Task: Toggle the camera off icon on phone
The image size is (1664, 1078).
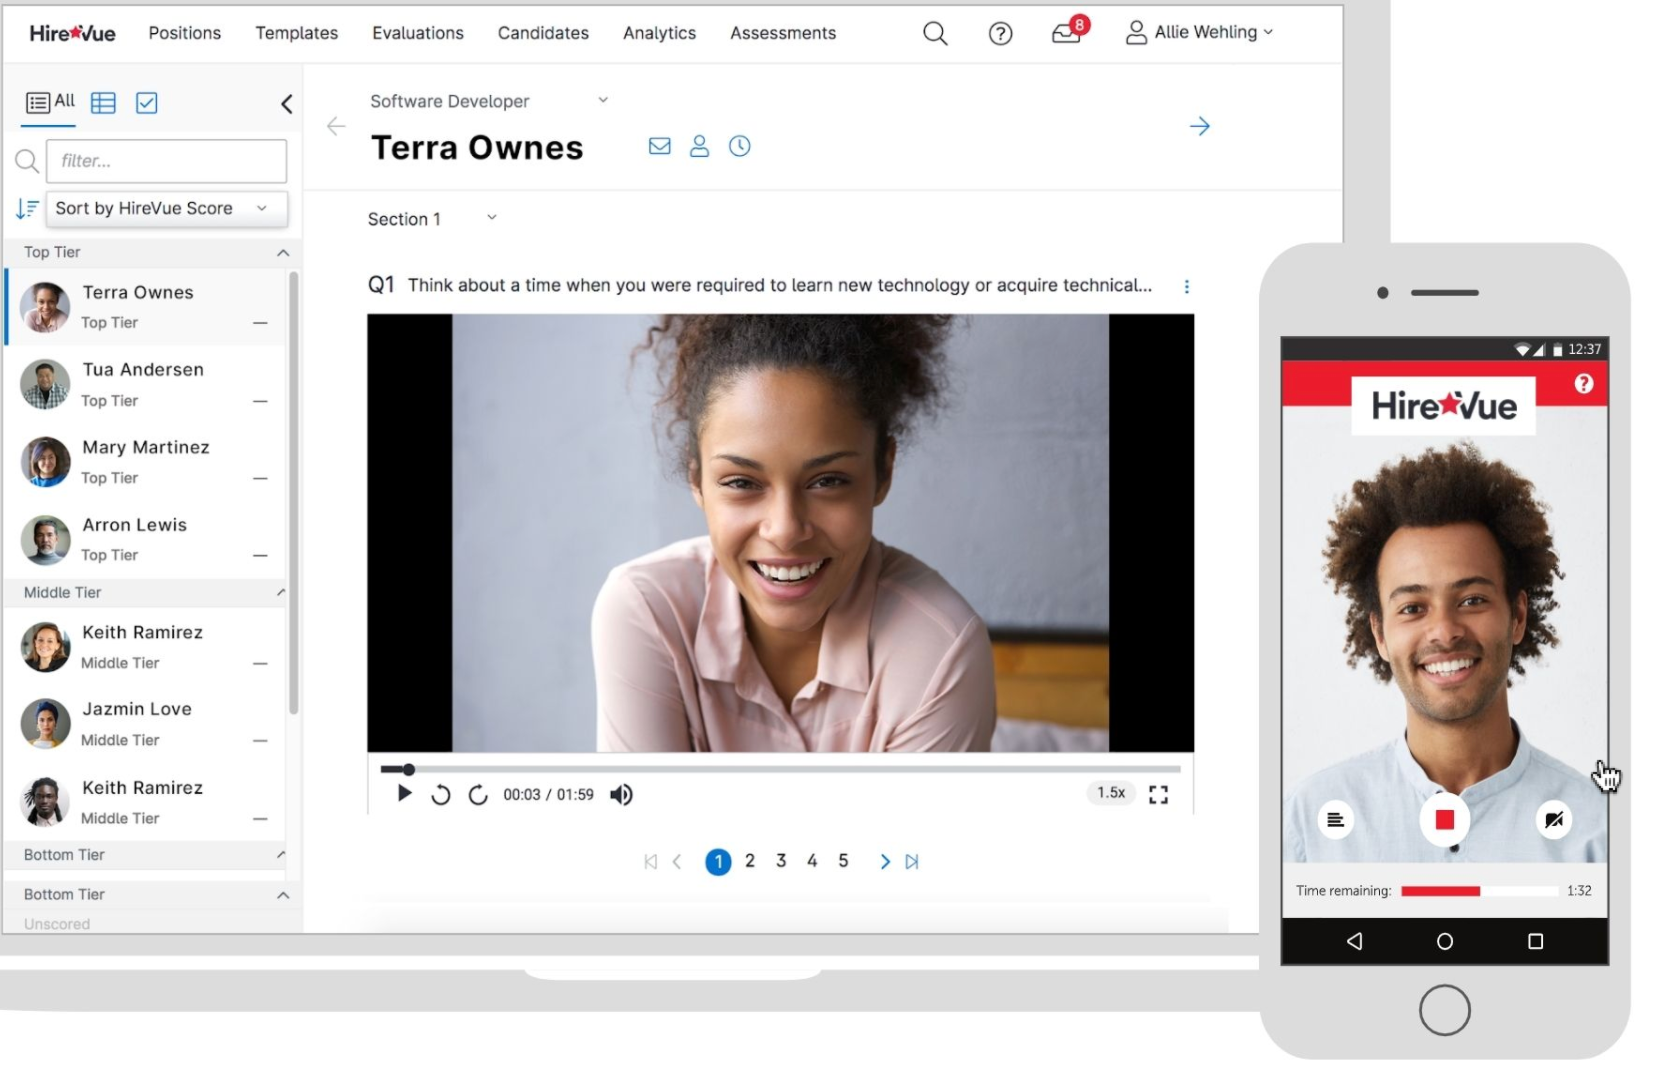Action: [1552, 820]
